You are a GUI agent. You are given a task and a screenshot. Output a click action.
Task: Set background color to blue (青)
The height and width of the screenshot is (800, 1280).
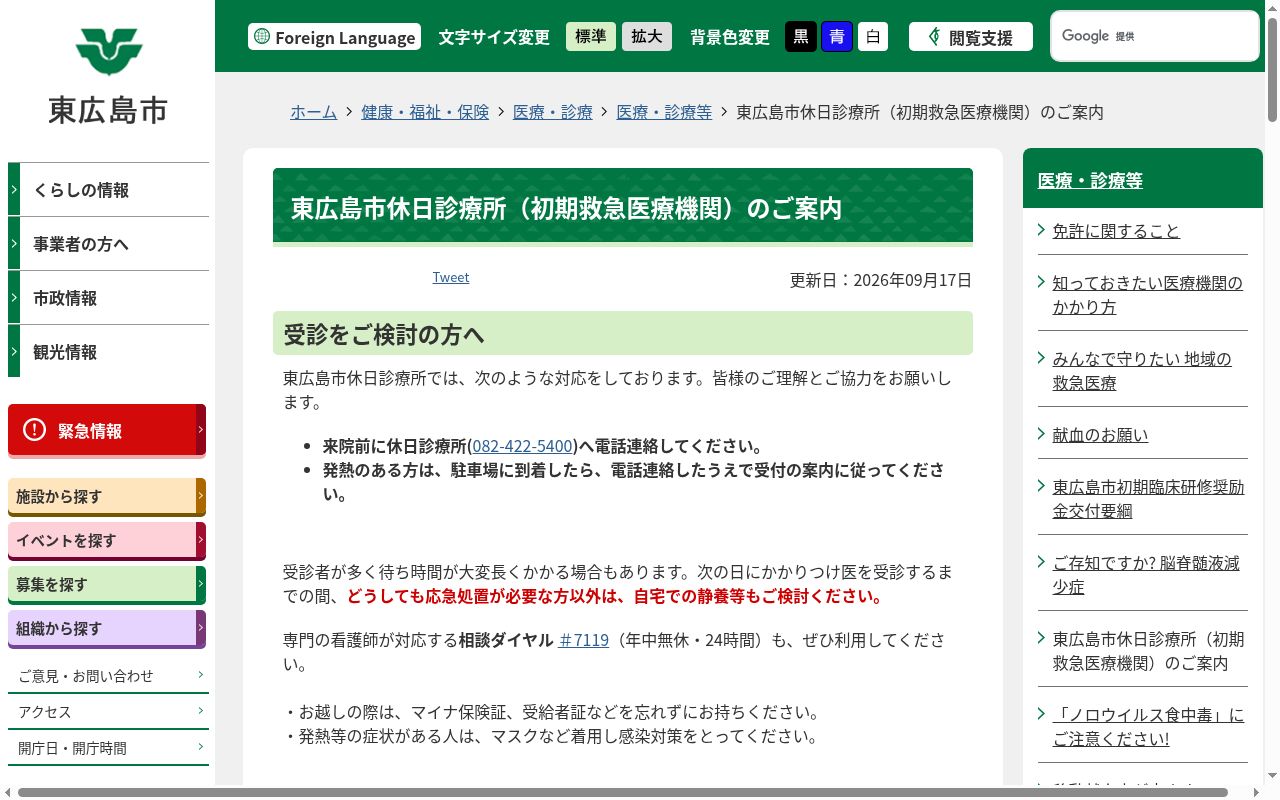[837, 37]
